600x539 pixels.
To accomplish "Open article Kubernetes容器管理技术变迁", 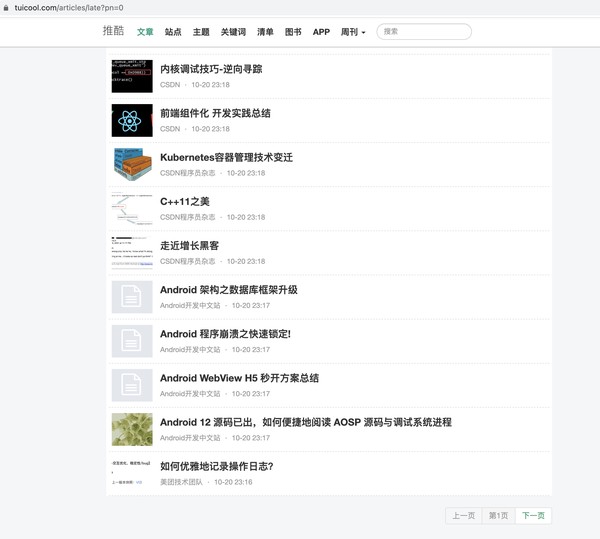I will 227,157.
